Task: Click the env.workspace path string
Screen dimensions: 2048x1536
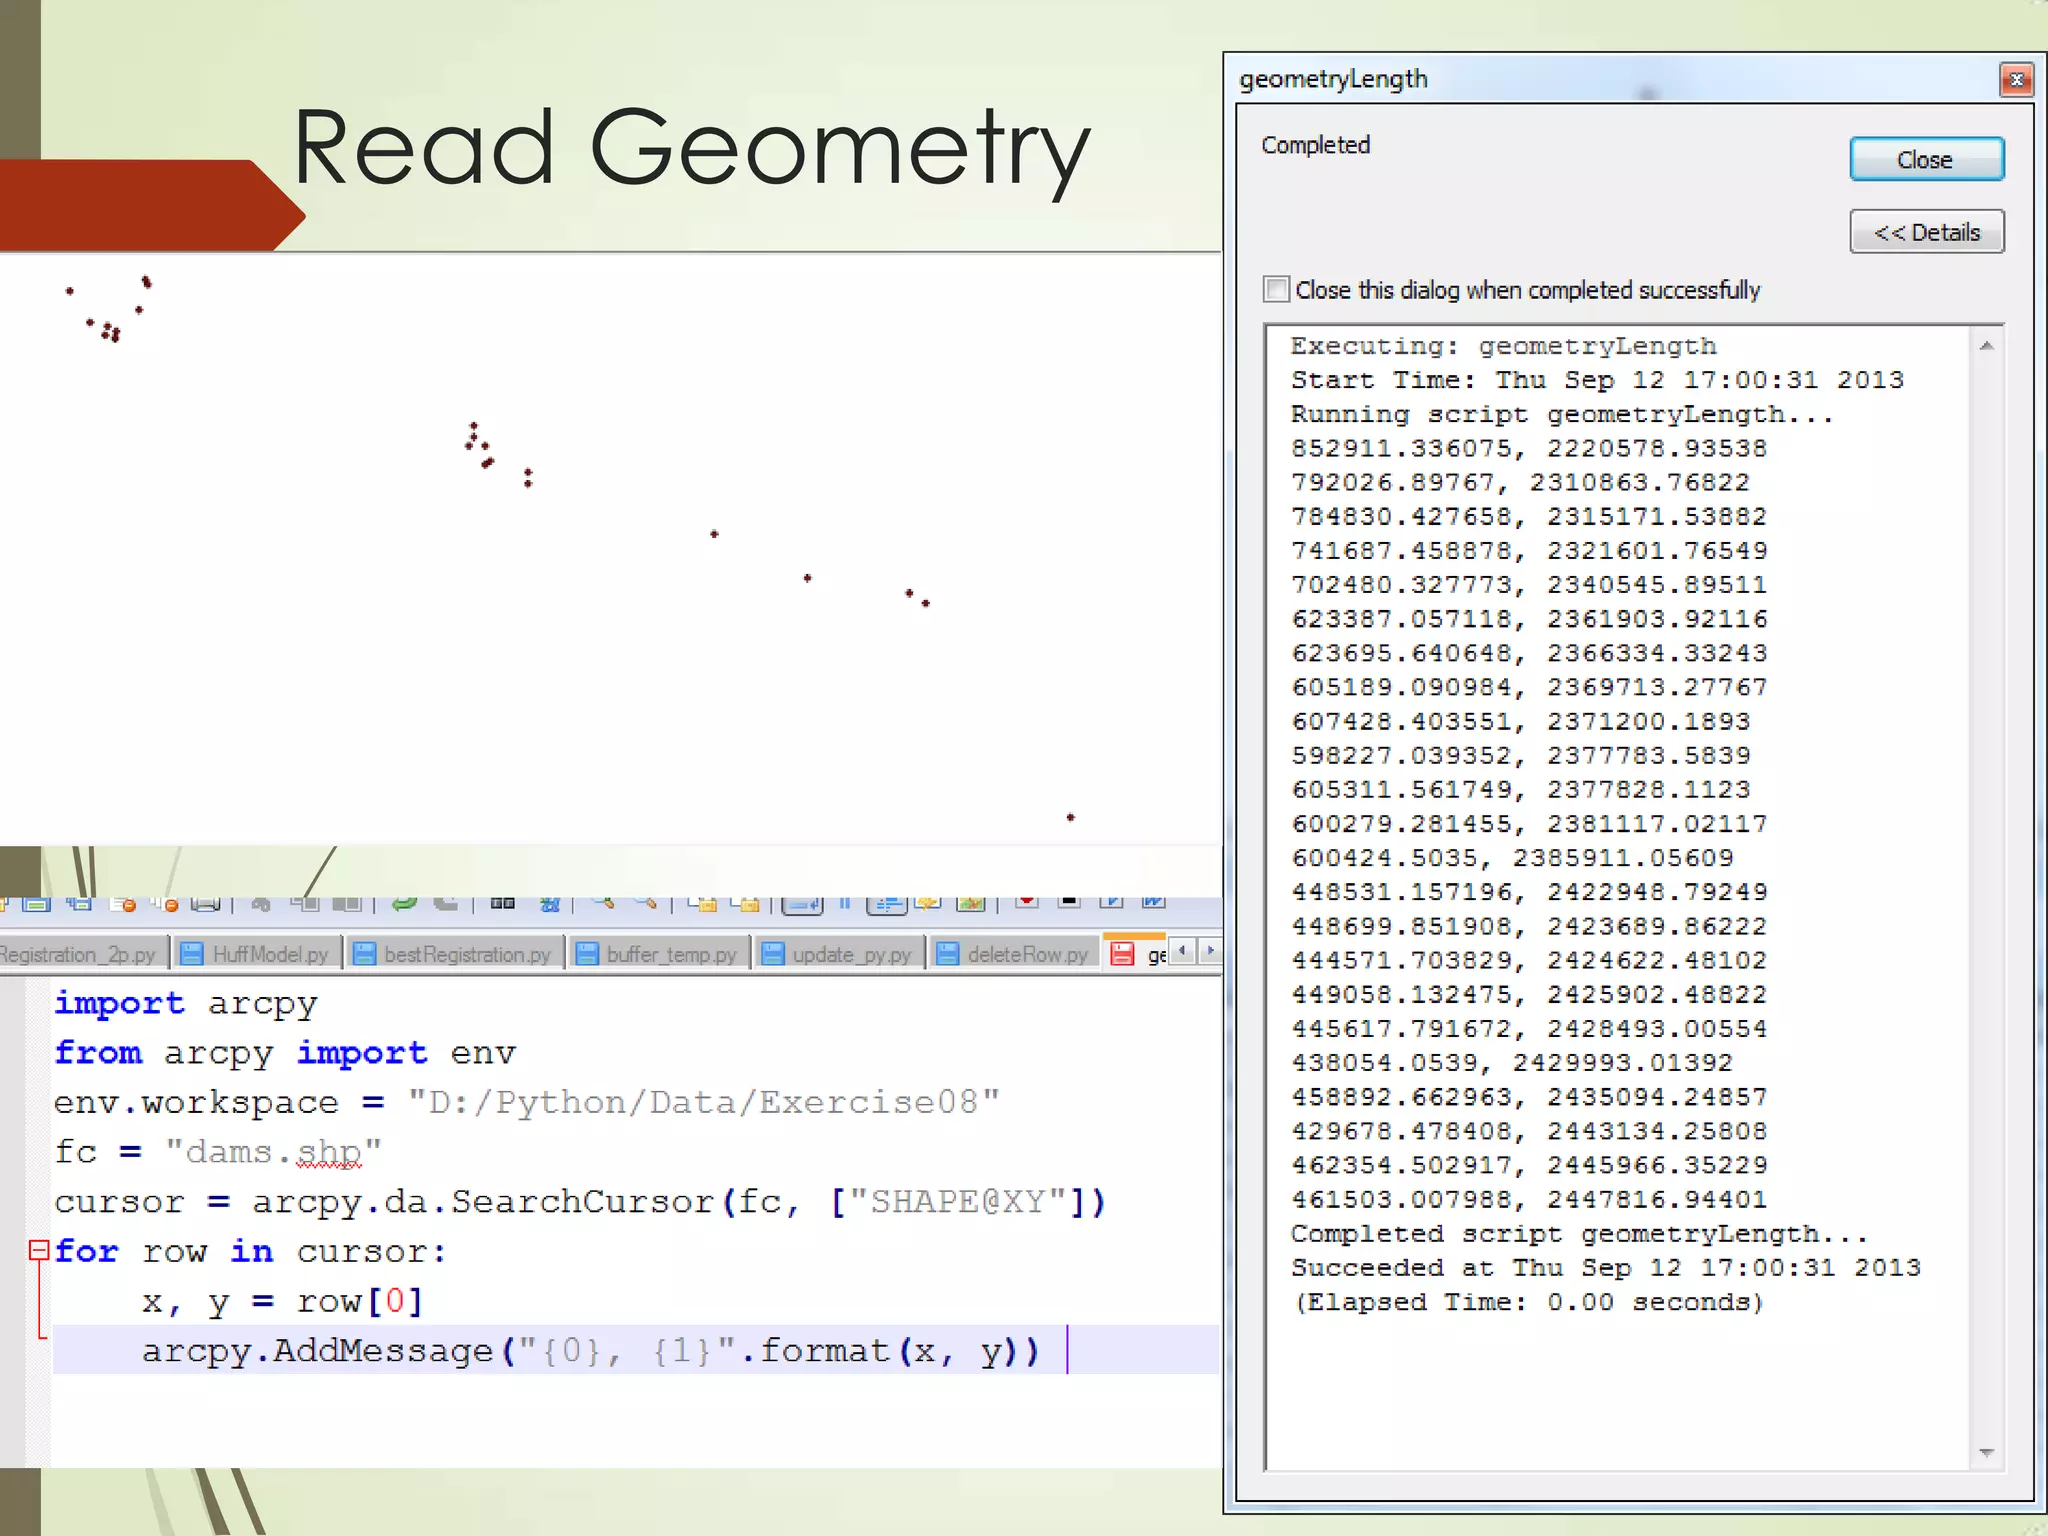Action: coord(703,1102)
